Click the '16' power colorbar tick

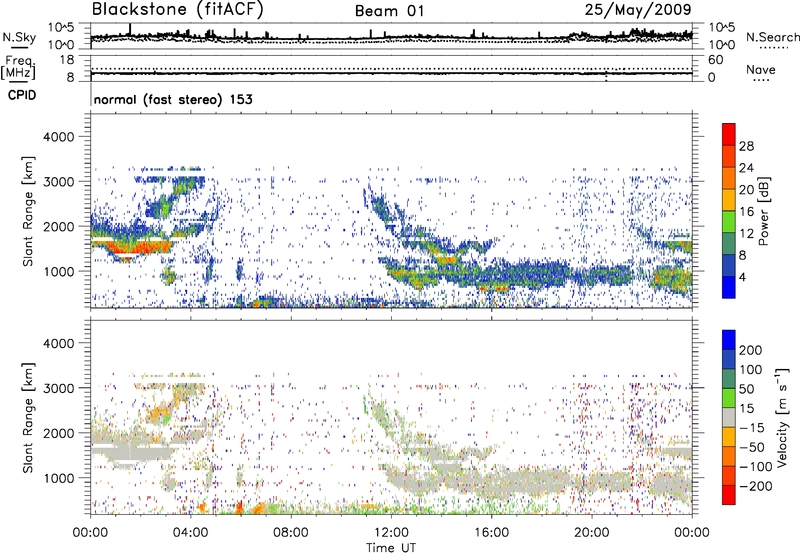pyautogui.click(x=746, y=212)
